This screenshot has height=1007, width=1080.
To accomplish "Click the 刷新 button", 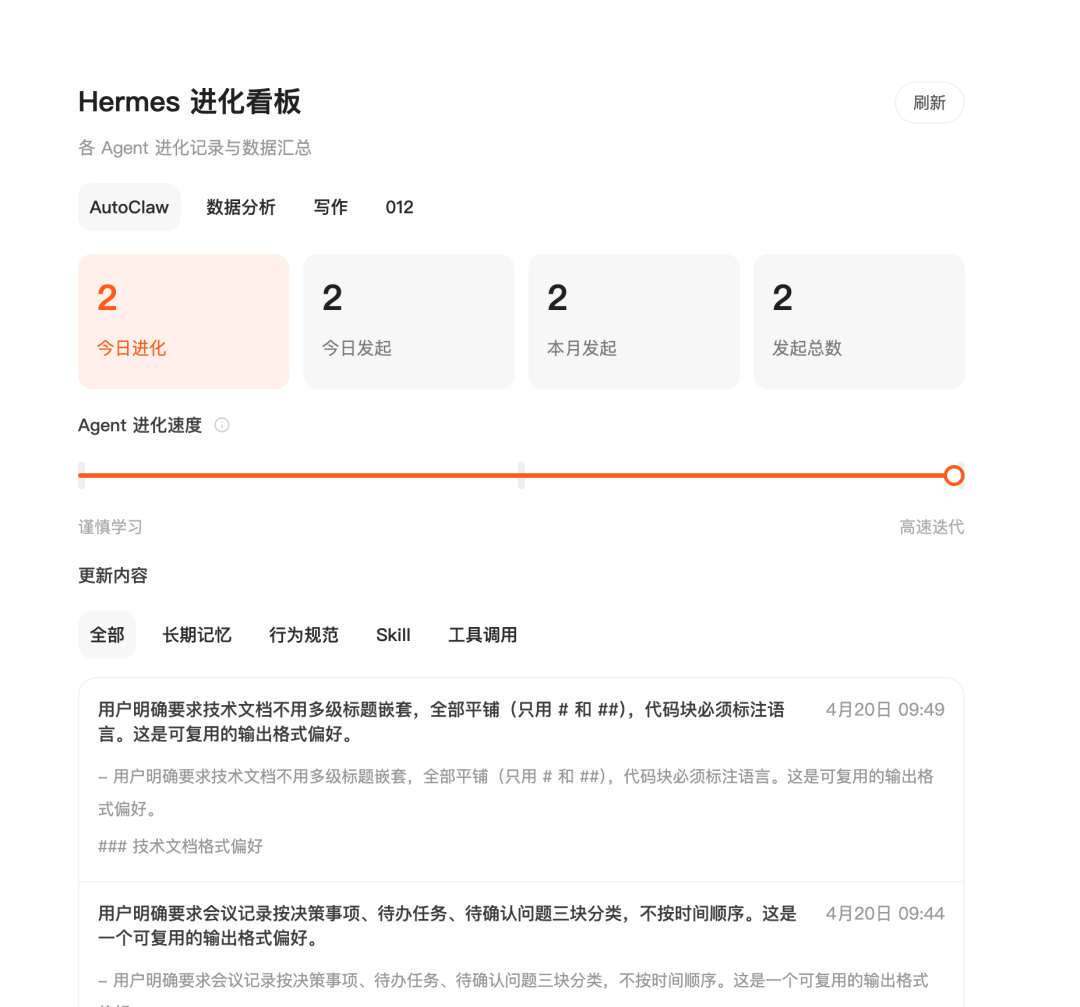I will 929,102.
